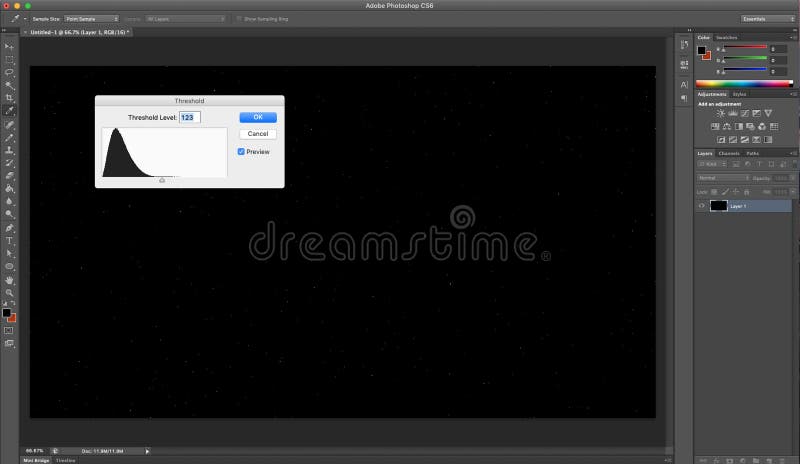
Task: Select the Paint Bucket tool
Action: [x=9, y=189]
